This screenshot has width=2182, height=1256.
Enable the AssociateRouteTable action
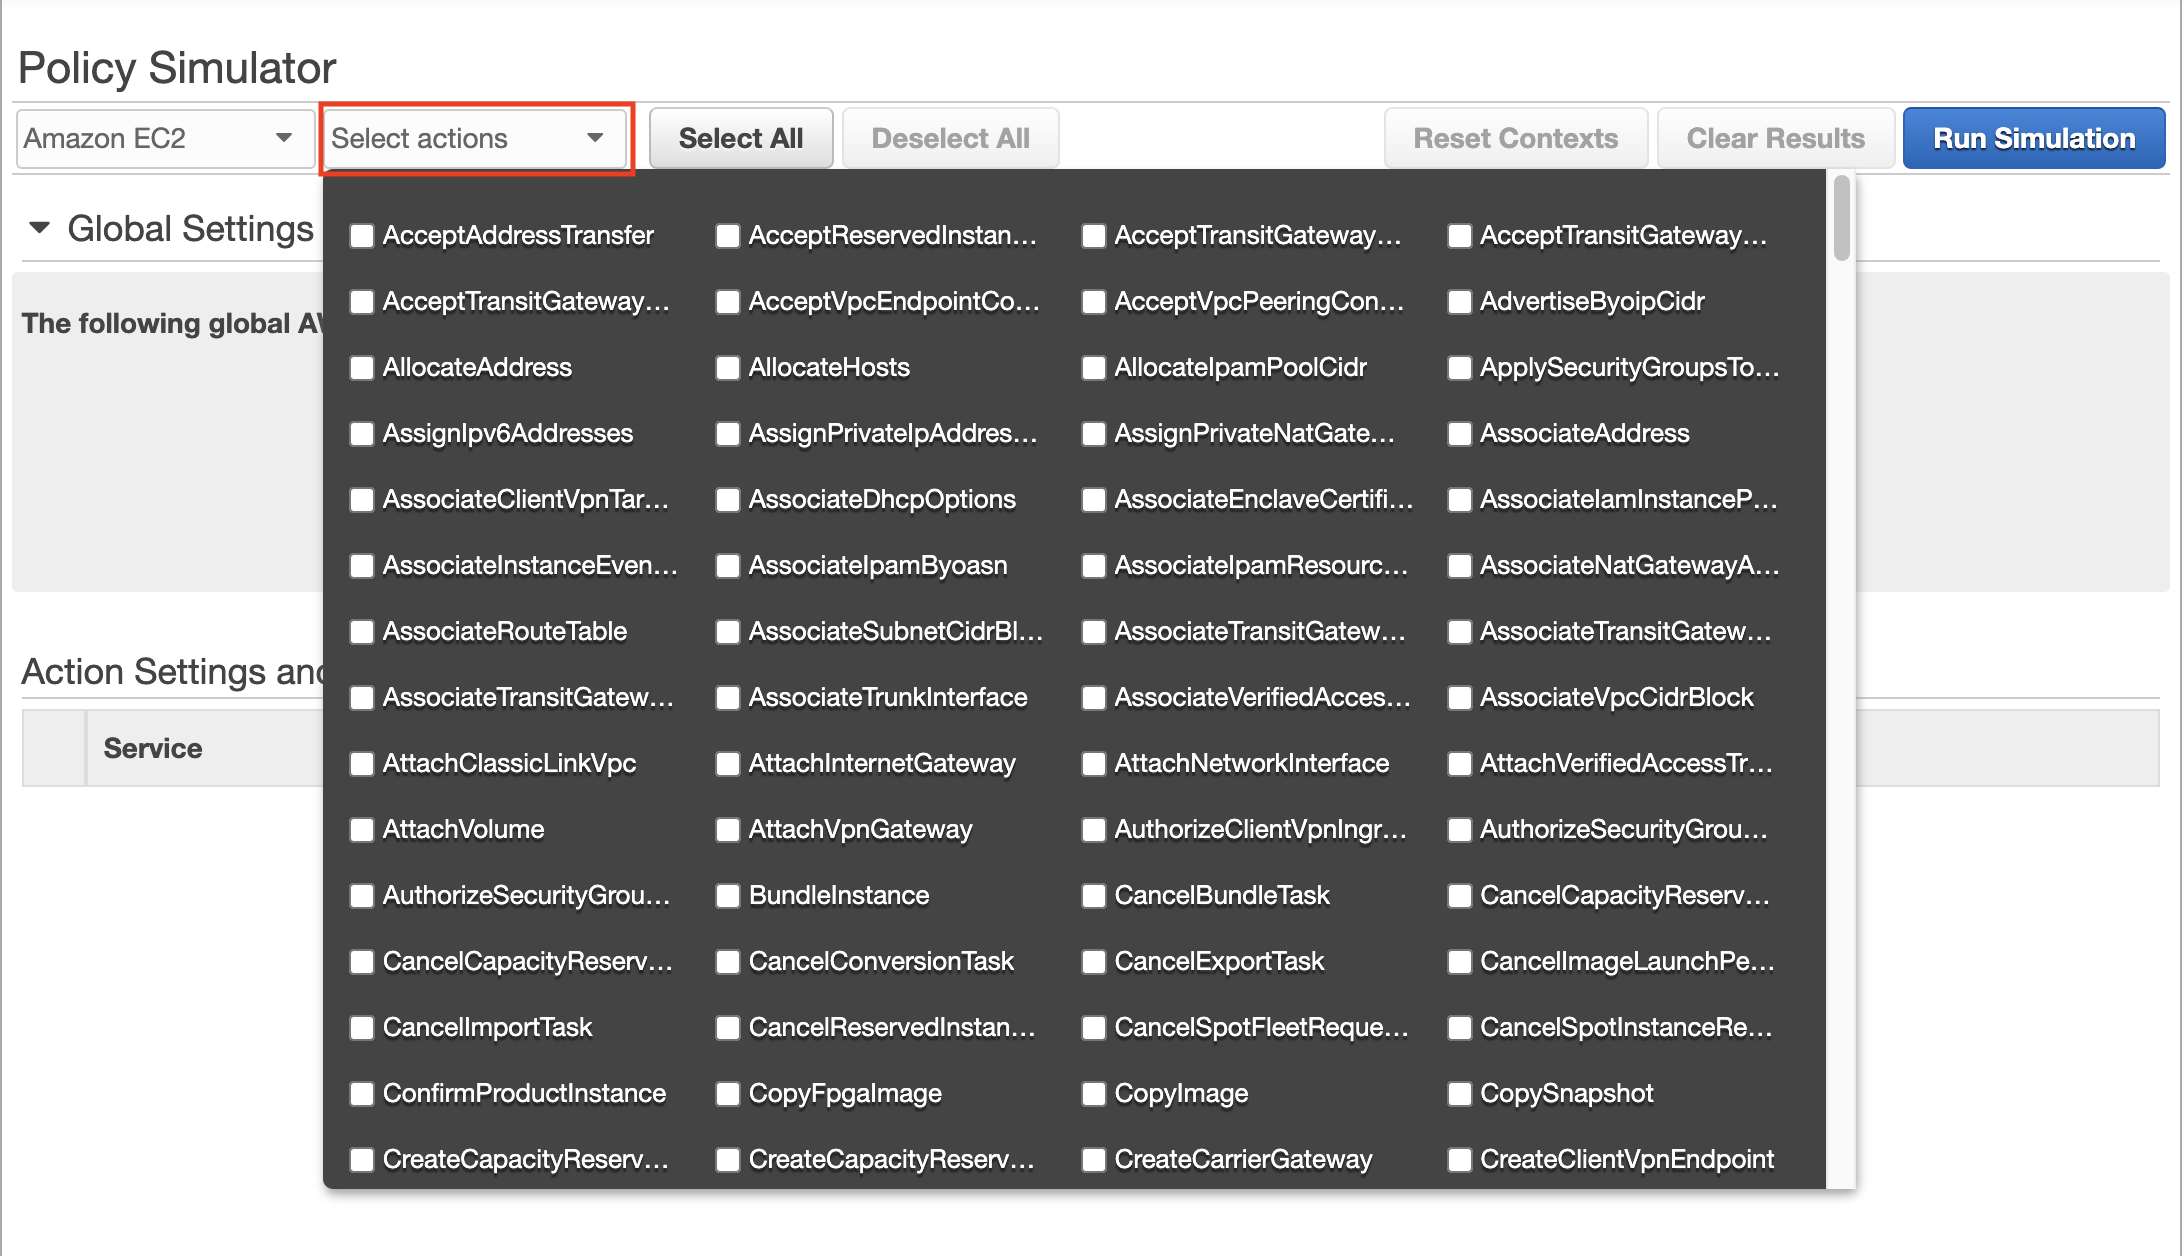coord(362,632)
